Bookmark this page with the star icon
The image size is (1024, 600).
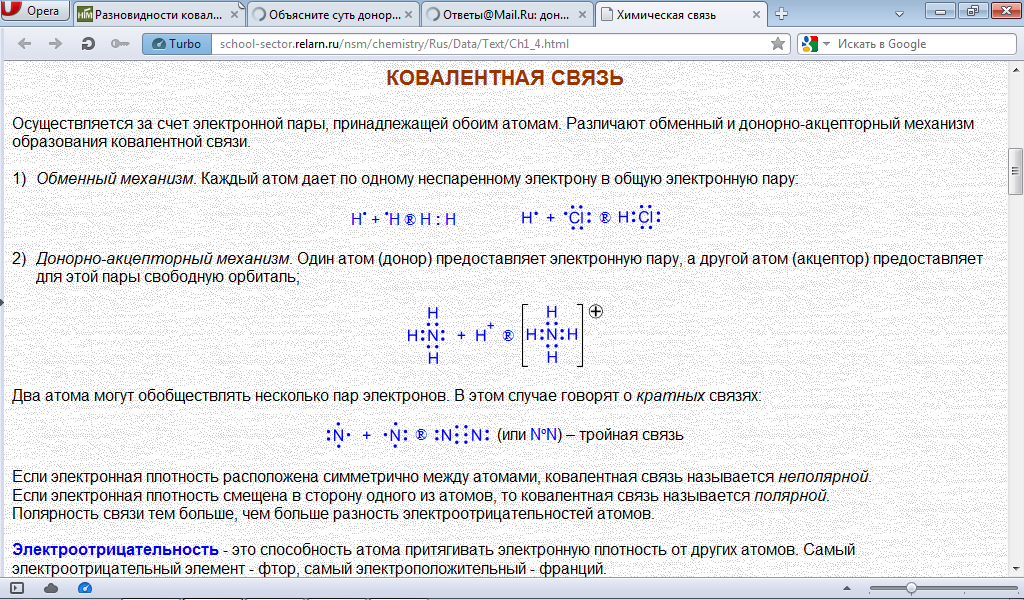point(778,44)
